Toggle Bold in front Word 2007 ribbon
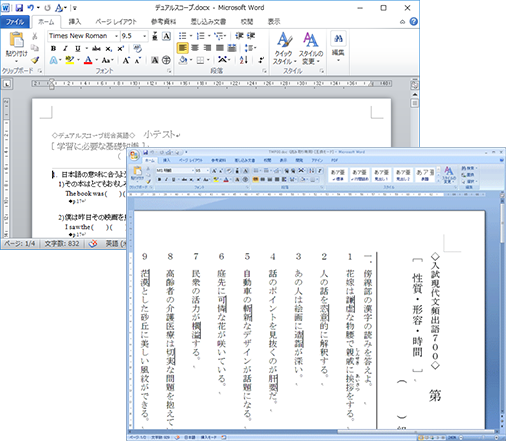 tap(159, 180)
